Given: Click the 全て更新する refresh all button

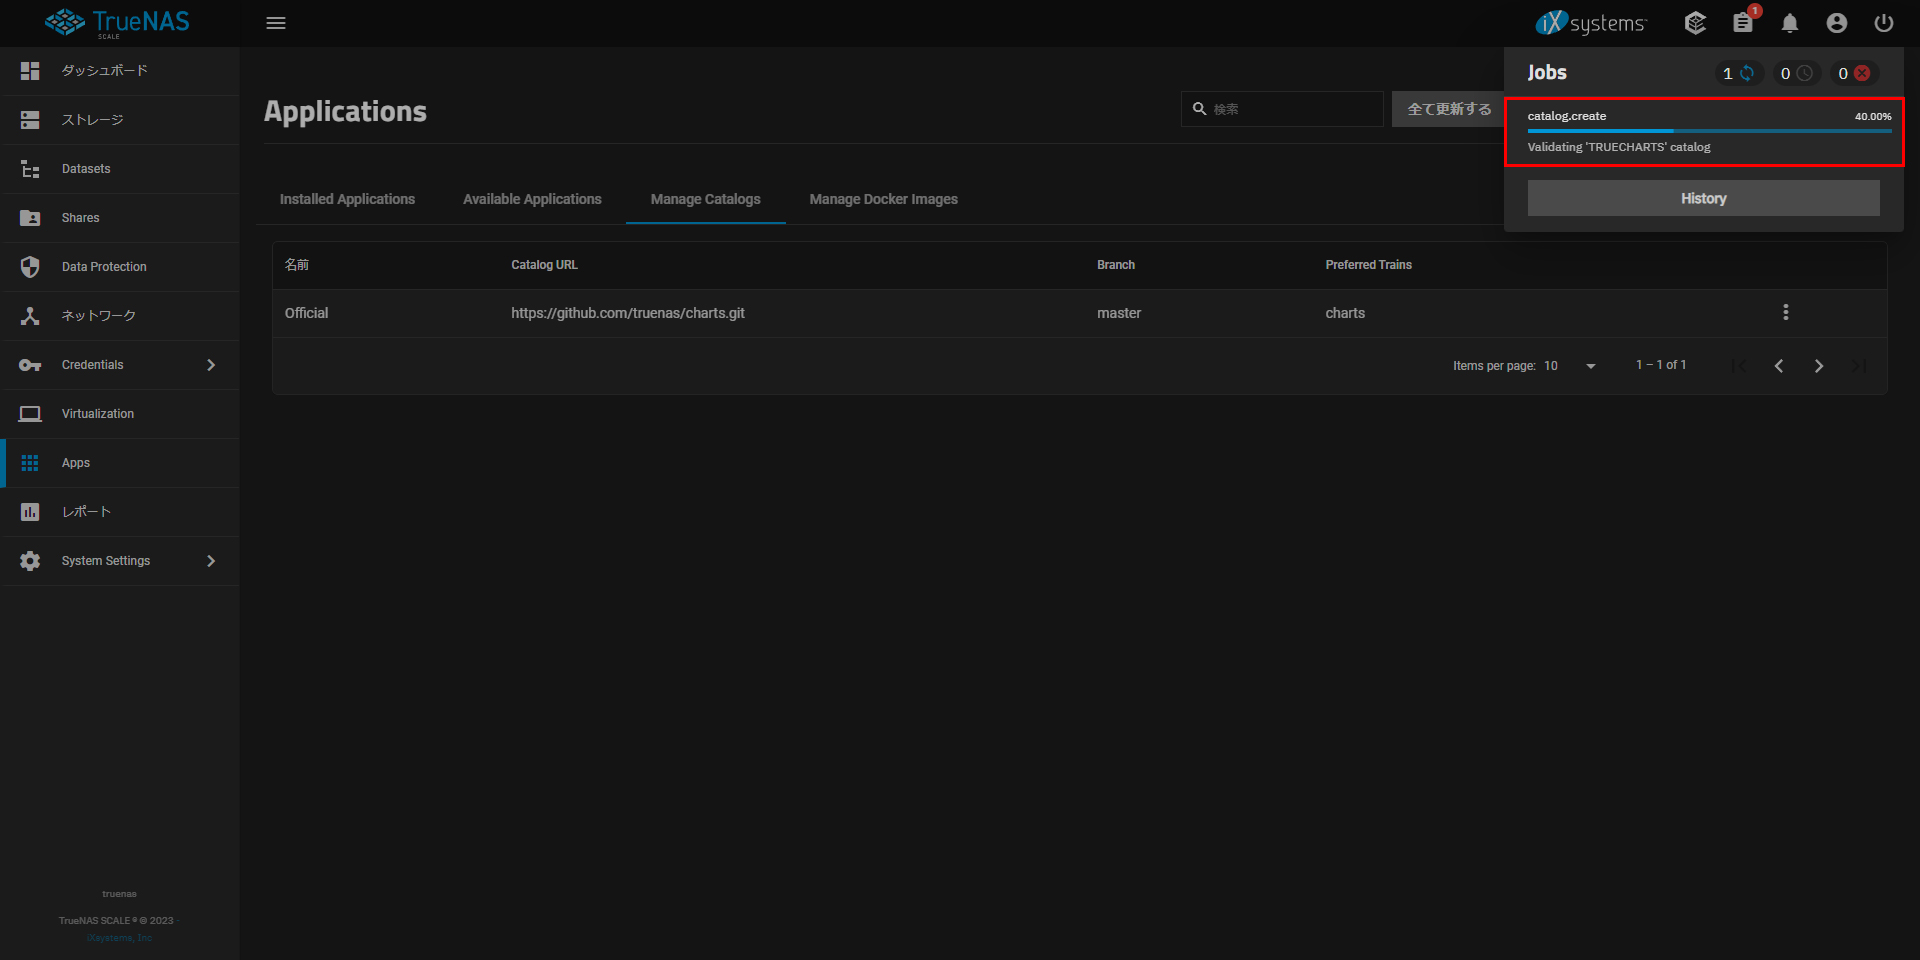Looking at the screenshot, I should click(x=1448, y=109).
